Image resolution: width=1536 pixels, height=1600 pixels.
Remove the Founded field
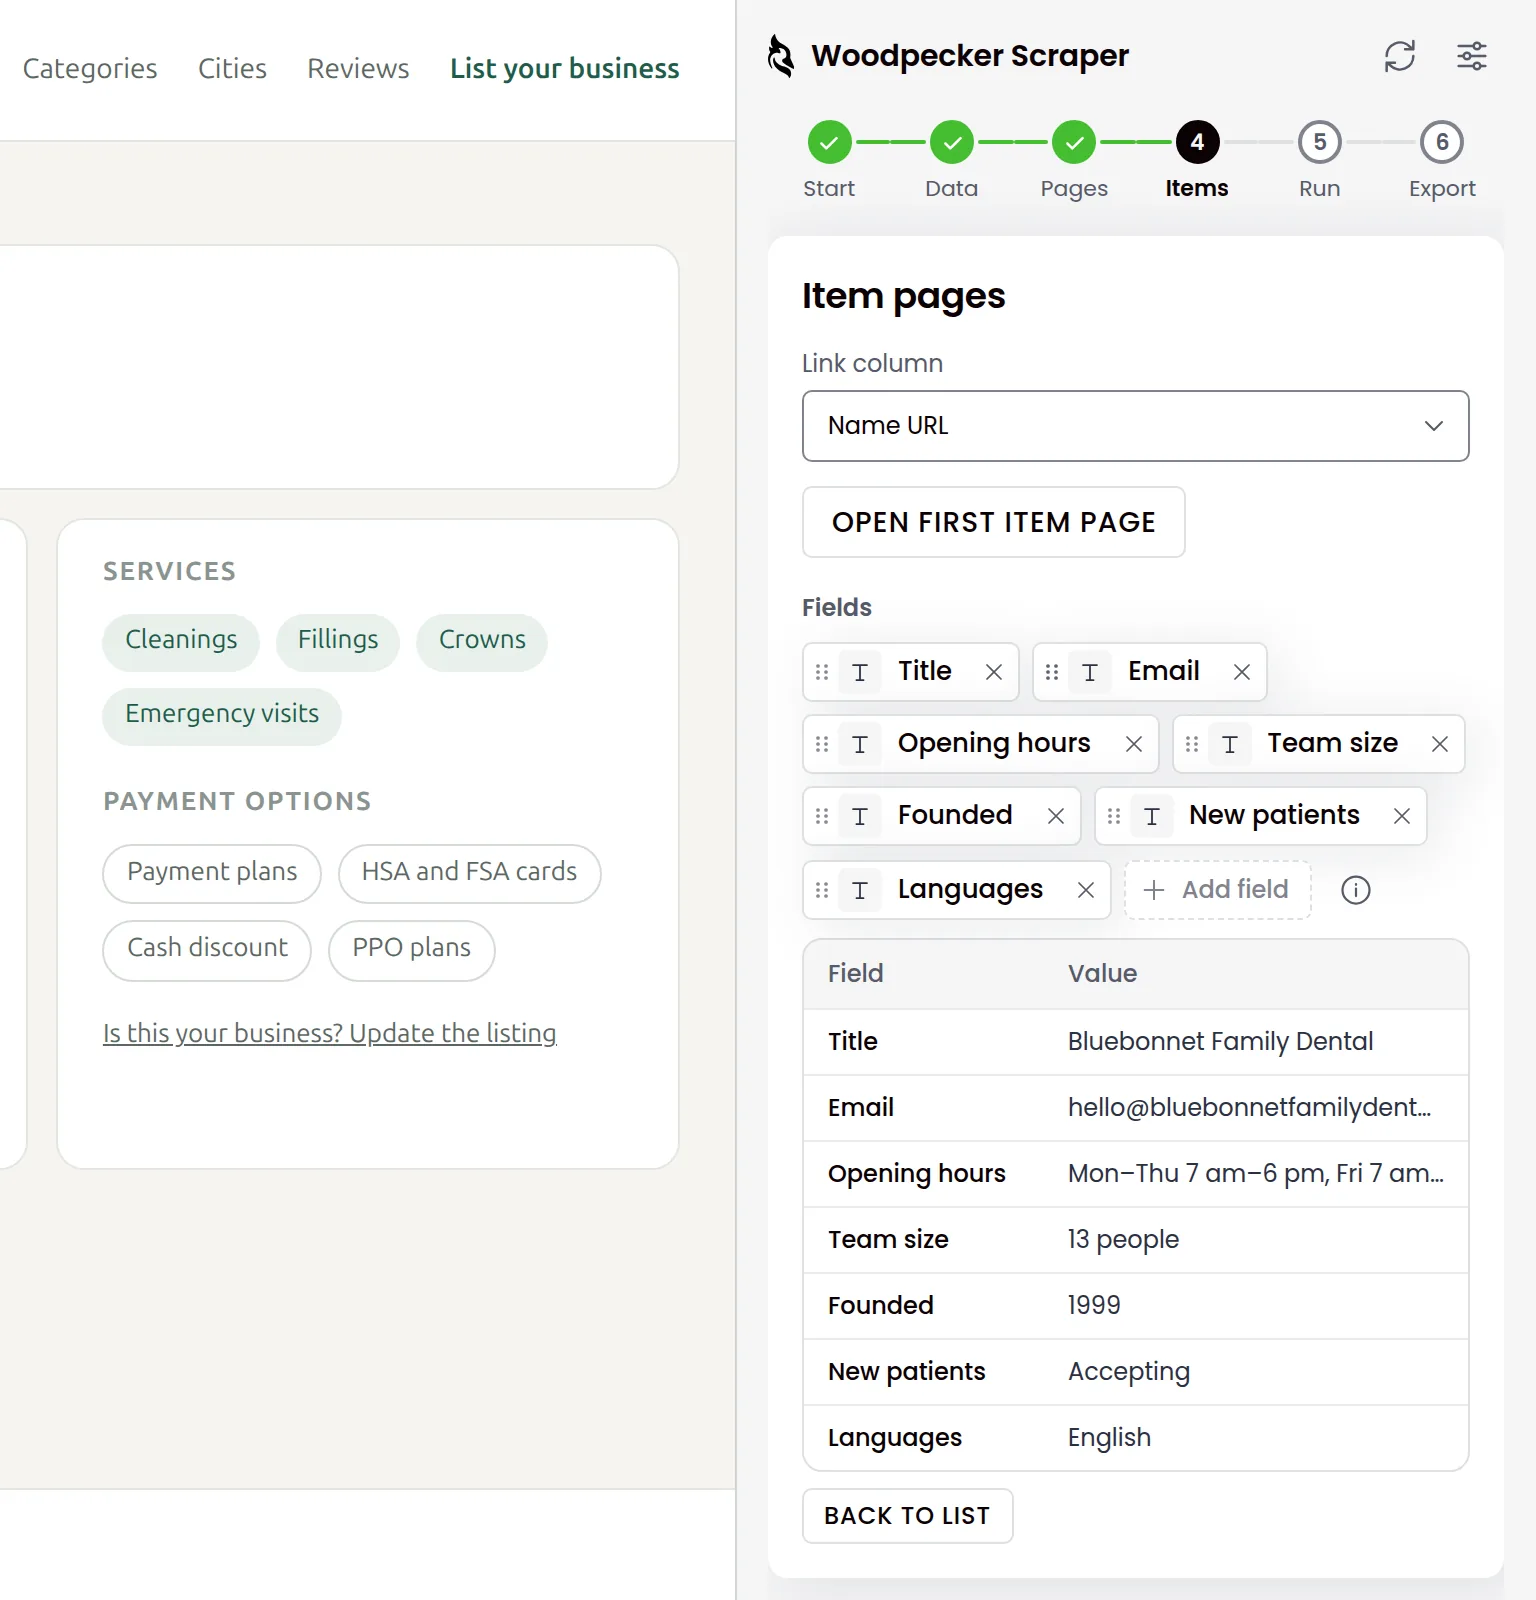click(1056, 816)
